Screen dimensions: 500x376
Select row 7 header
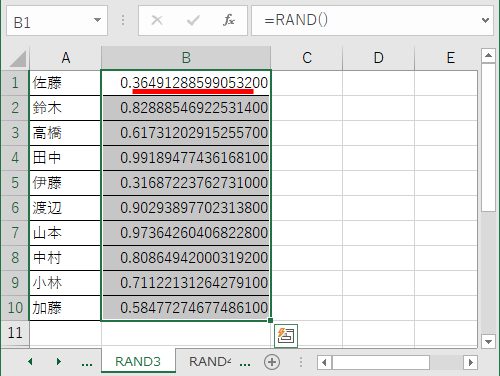tap(15, 233)
